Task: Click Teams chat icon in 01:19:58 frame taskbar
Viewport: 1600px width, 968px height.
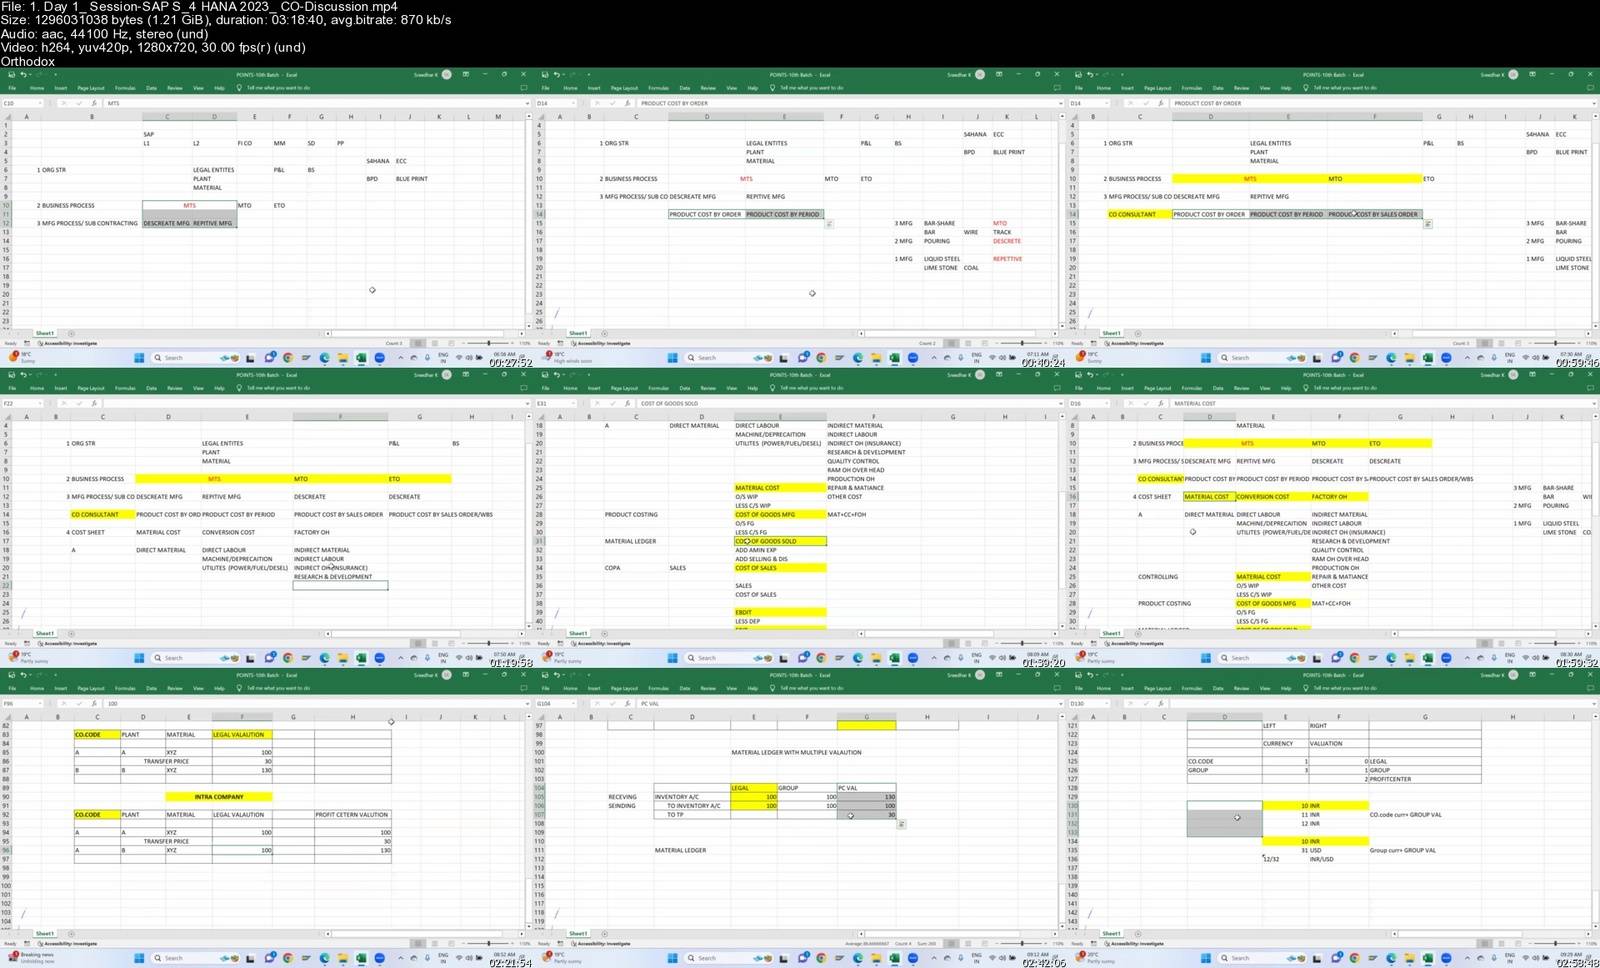Action: point(269,657)
